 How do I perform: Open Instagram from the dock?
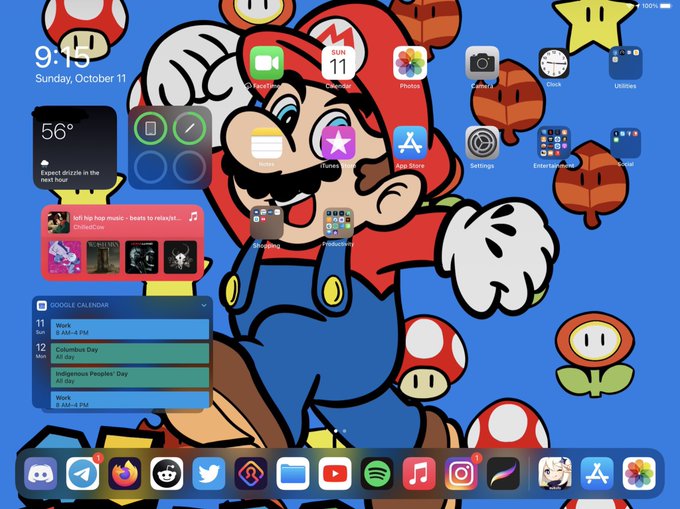pyautogui.click(x=461, y=473)
